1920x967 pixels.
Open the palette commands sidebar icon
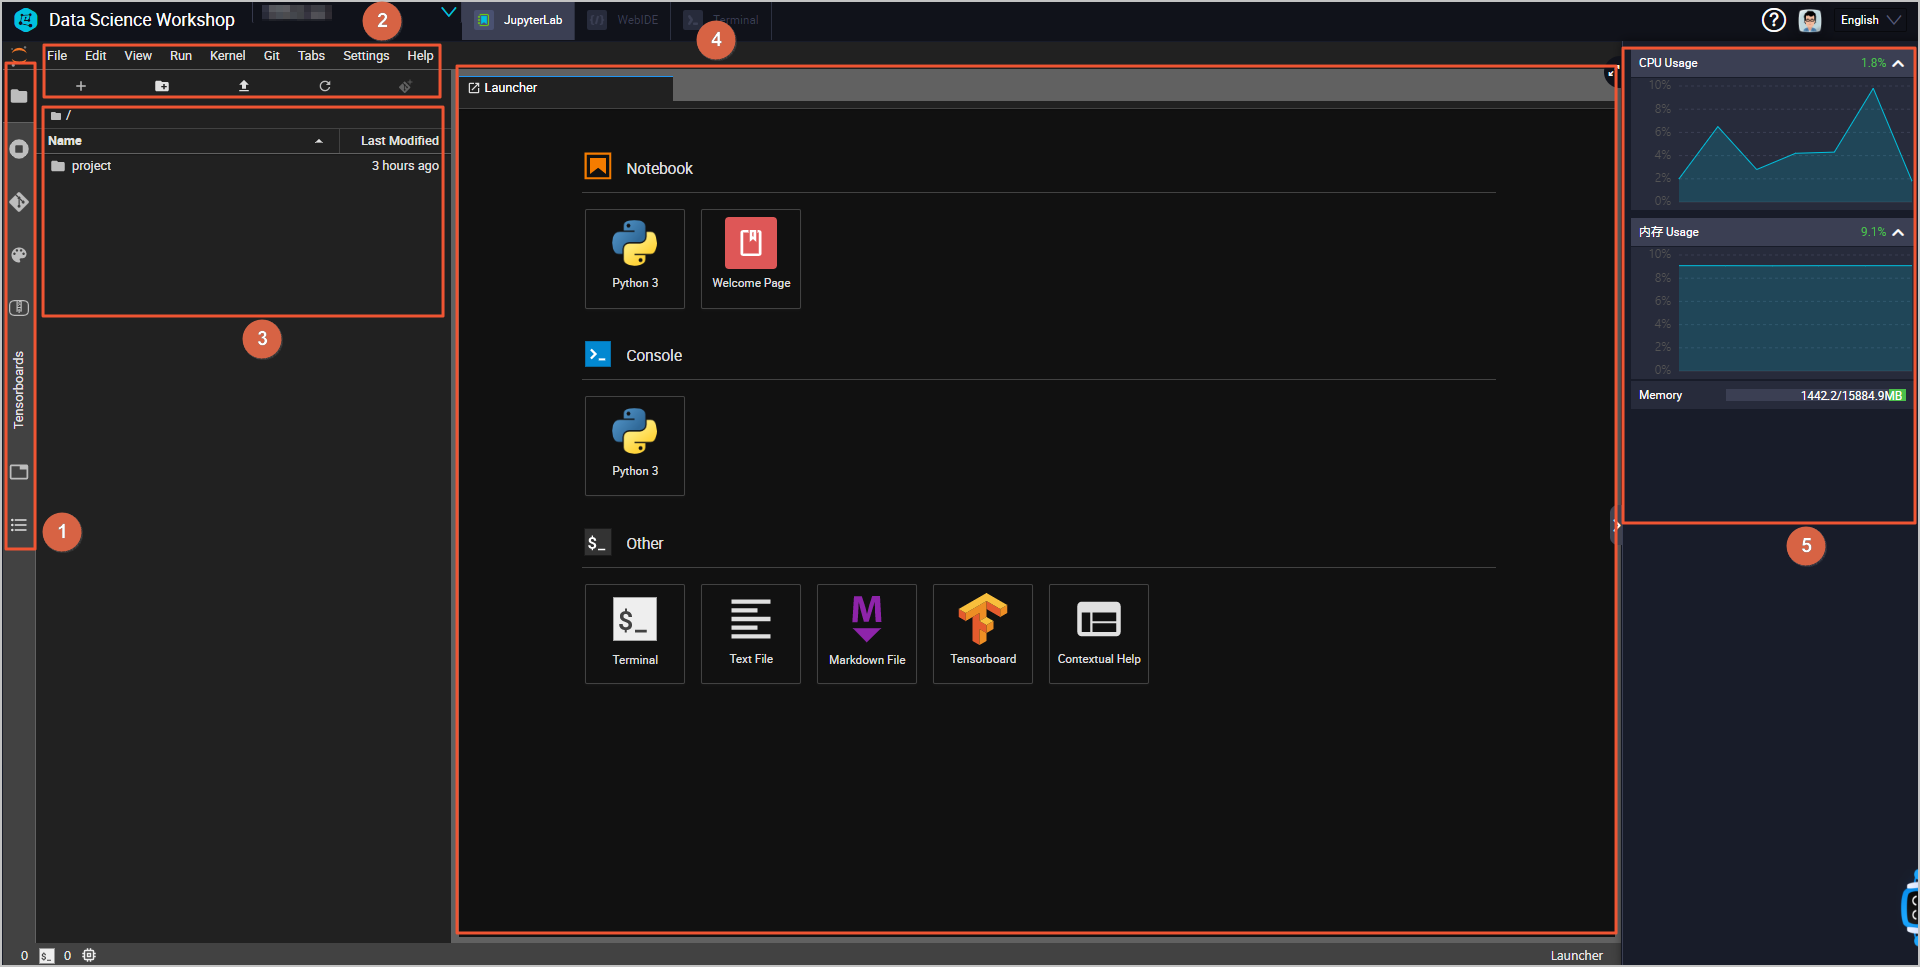pos(19,255)
